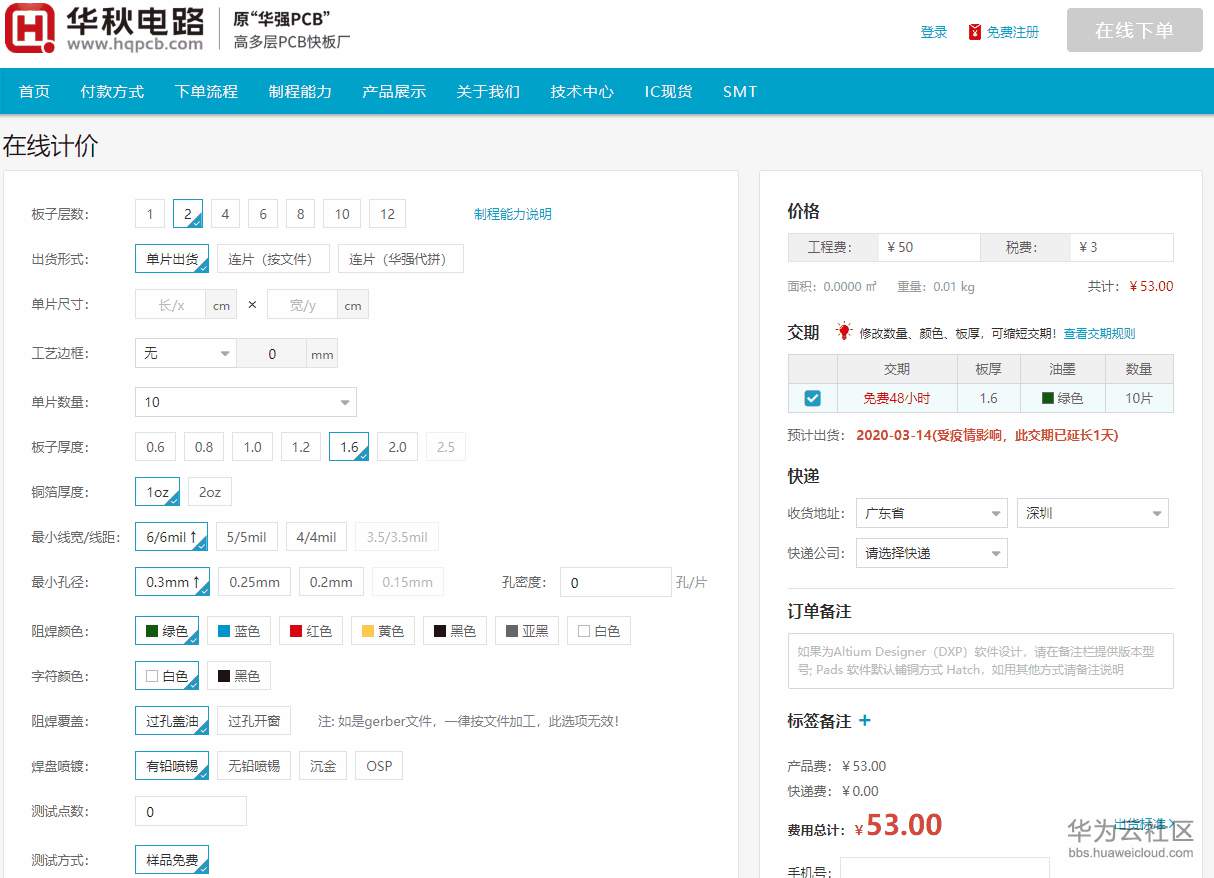Select 4/4mil minimum trace width

click(x=317, y=537)
